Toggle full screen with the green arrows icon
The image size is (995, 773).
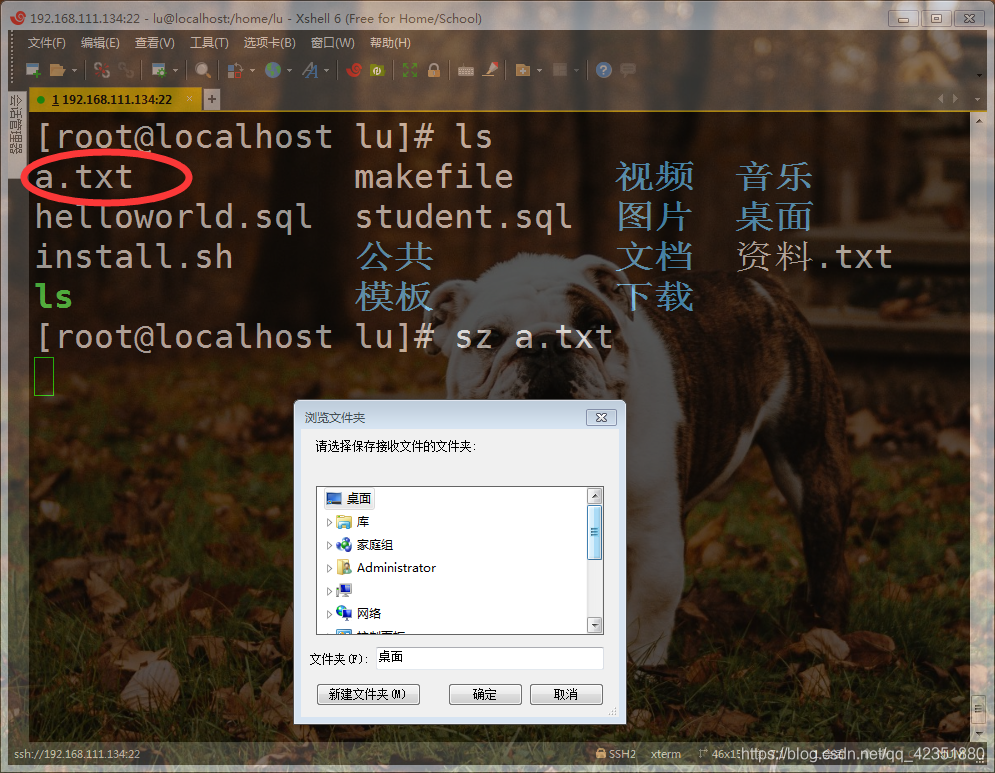tap(410, 70)
